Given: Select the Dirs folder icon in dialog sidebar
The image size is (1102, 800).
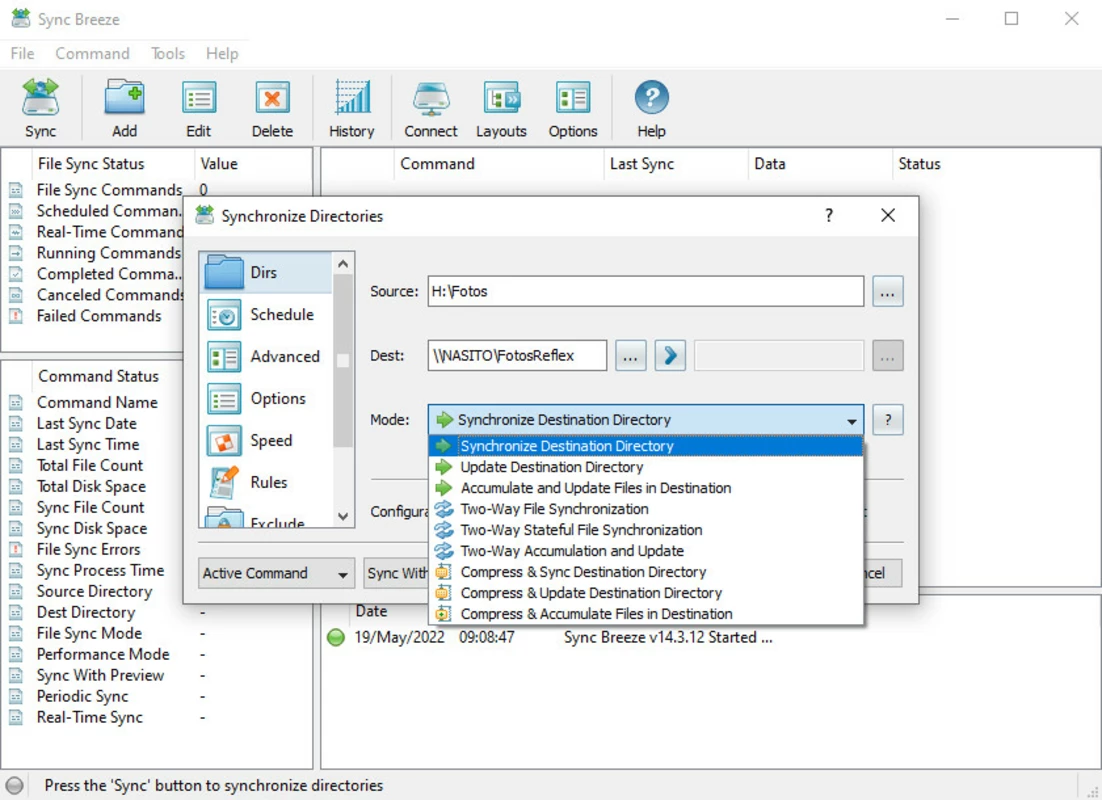Looking at the screenshot, I should click(224, 272).
